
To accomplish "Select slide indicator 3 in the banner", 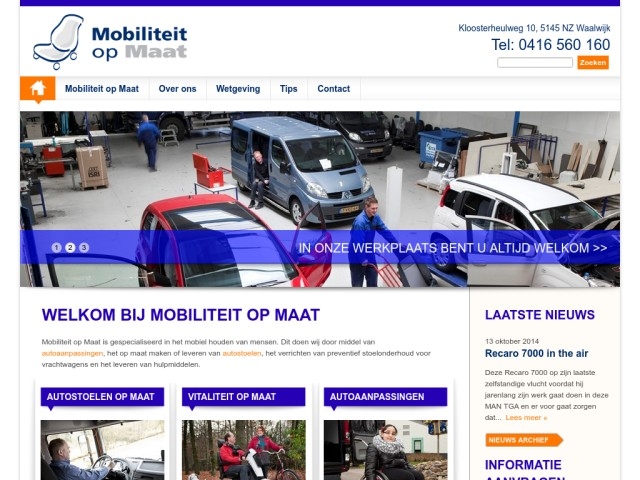I will pyautogui.click(x=84, y=247).
